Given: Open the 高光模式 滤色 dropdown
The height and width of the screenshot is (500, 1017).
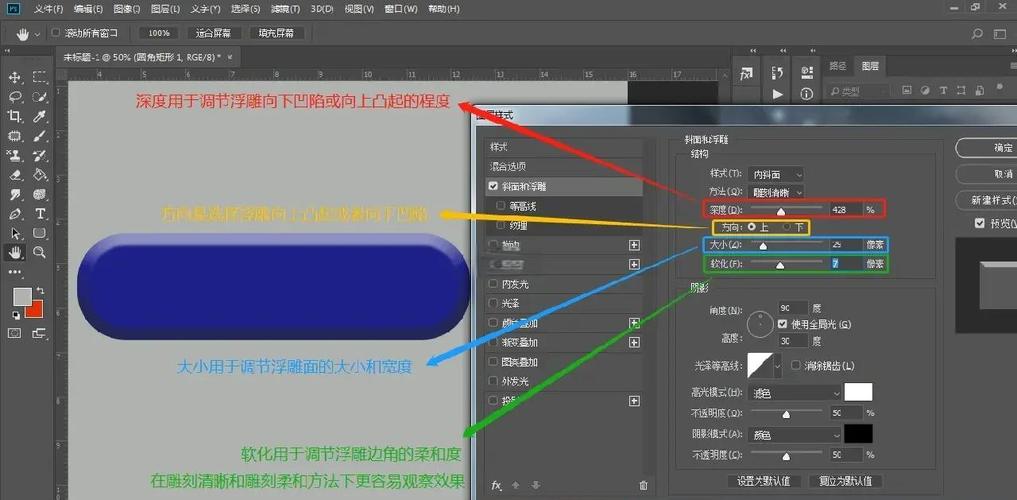Looking at the screenshot, I should [795, 393].
